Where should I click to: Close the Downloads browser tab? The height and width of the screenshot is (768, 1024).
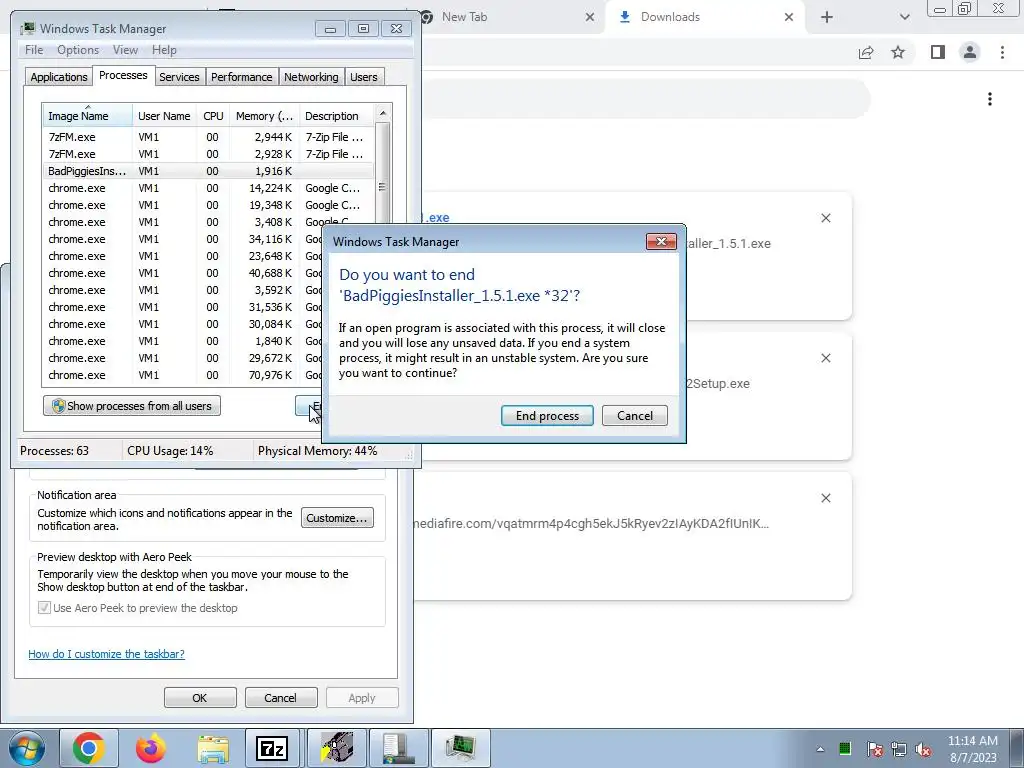pyautogui.click(x=789, y=17)
